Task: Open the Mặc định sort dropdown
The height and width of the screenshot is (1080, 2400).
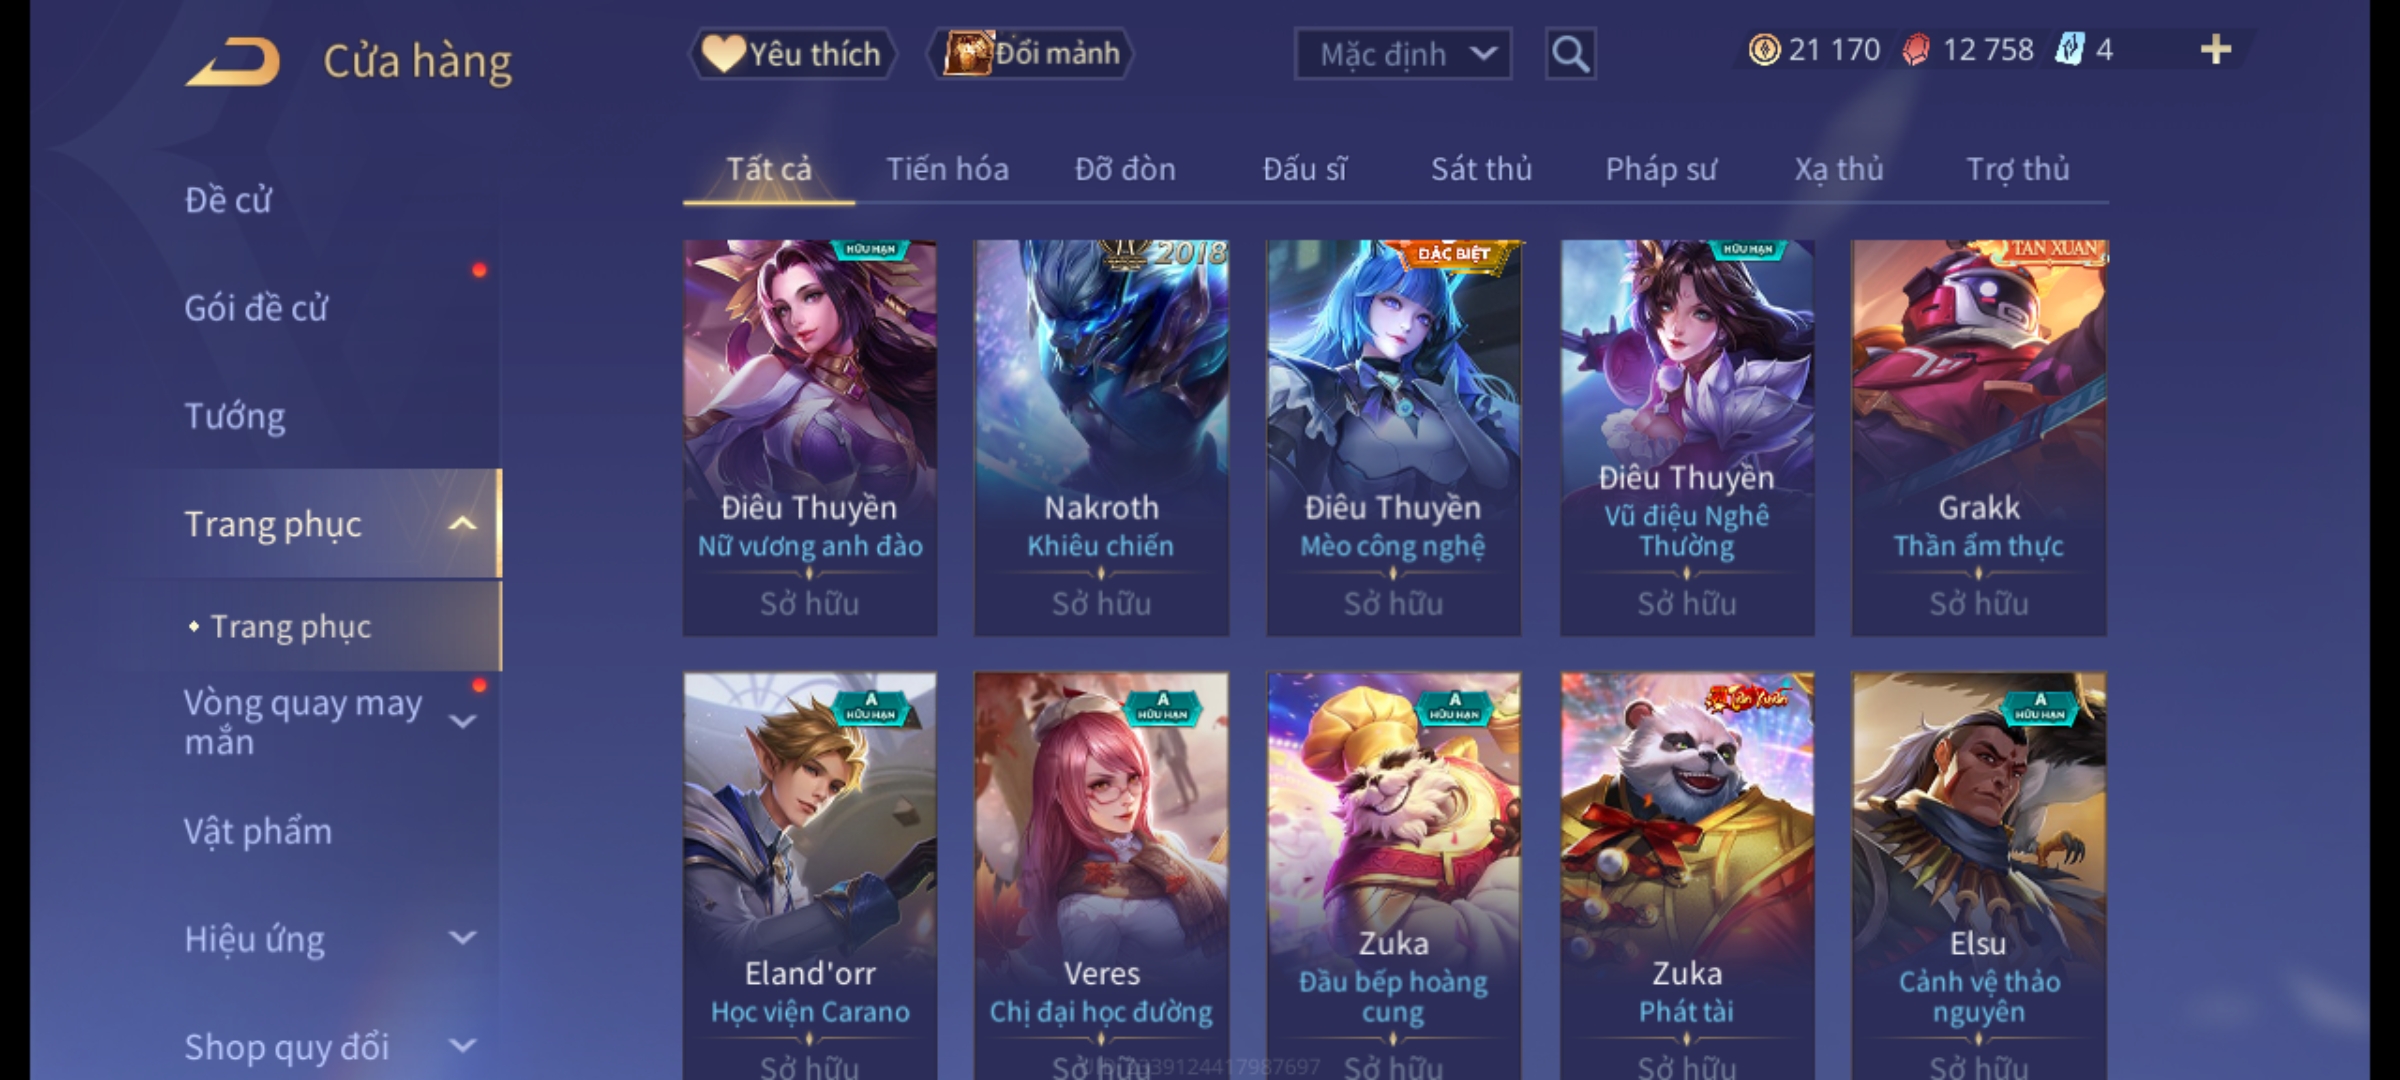Action: tap(1402, 54)
